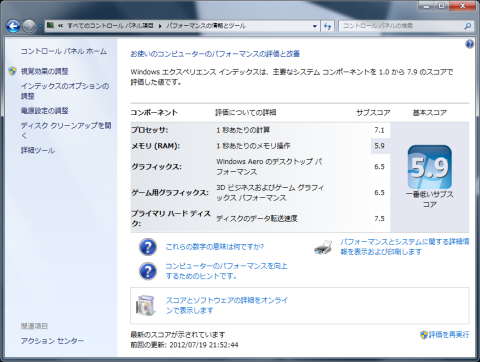Screen dimensions: 480x362
Task: Click the 評価についての詳細 column header
Action: coord(246,113)
